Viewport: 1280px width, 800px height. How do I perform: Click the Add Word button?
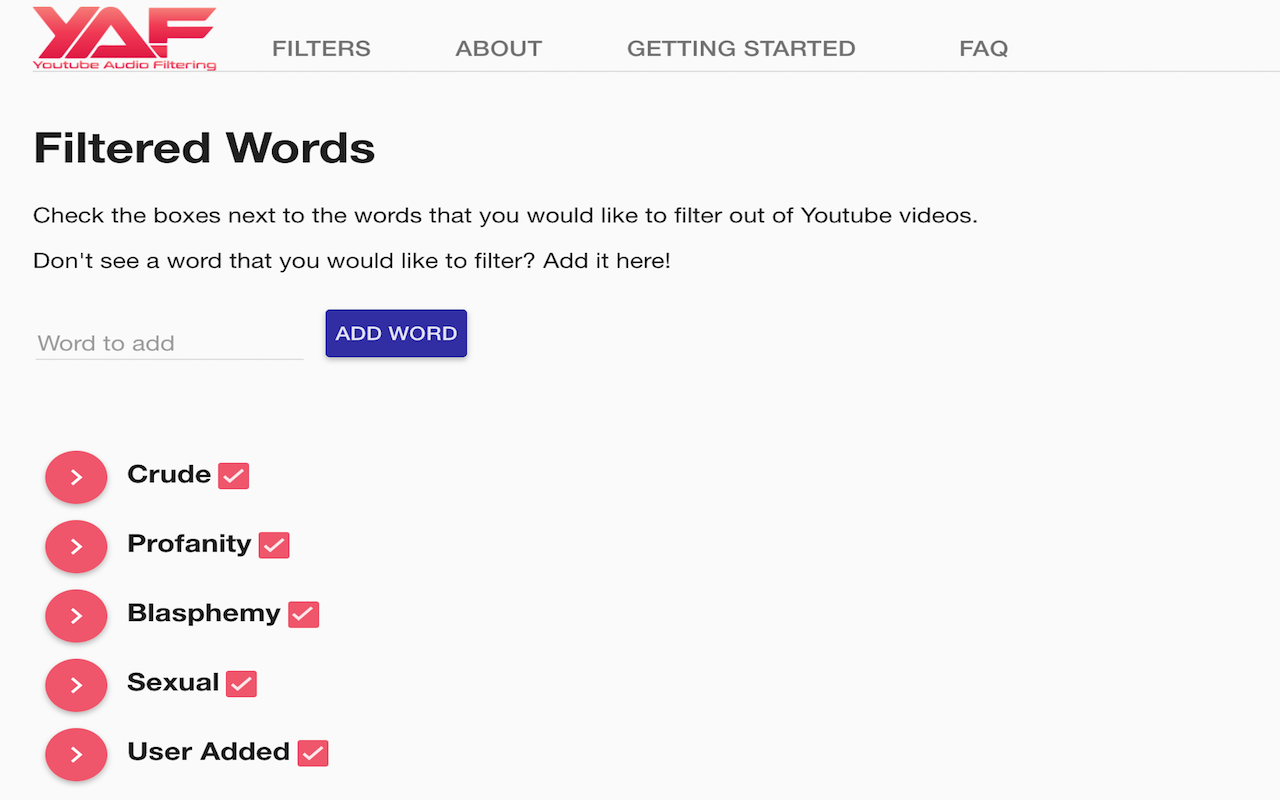point(396,333)
